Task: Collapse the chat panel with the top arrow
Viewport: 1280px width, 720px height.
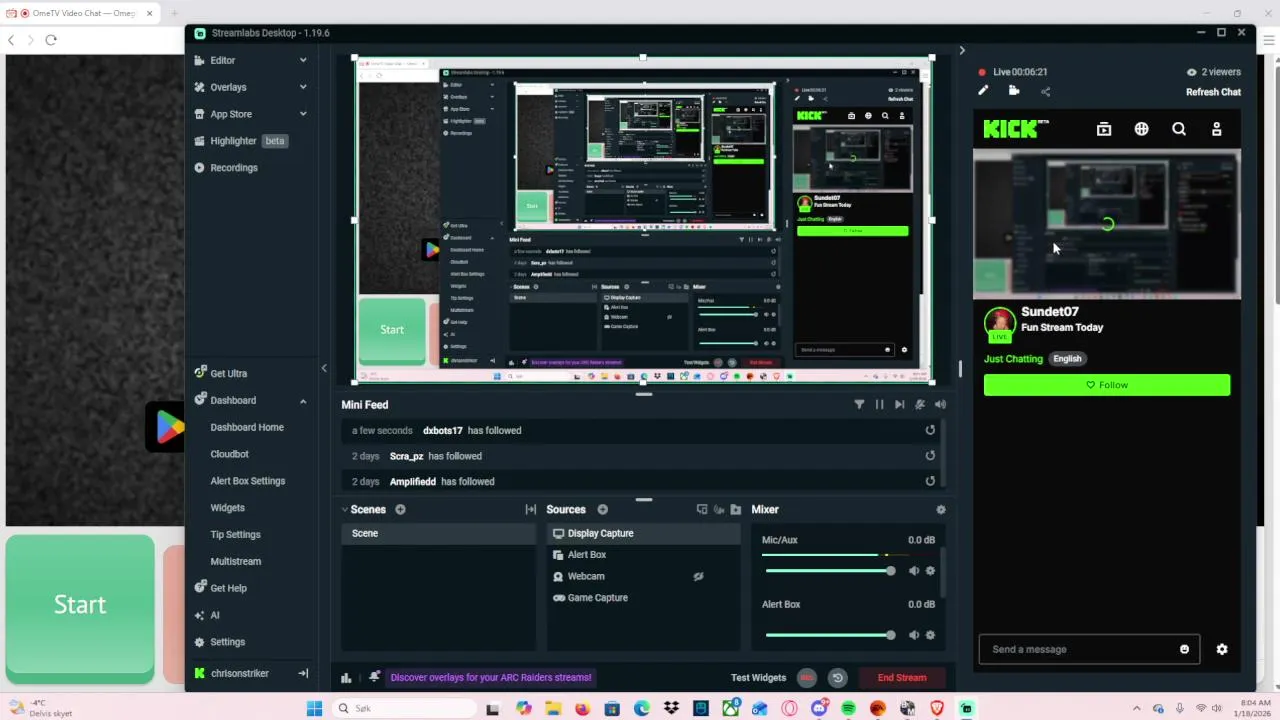Action: (962, 50)
